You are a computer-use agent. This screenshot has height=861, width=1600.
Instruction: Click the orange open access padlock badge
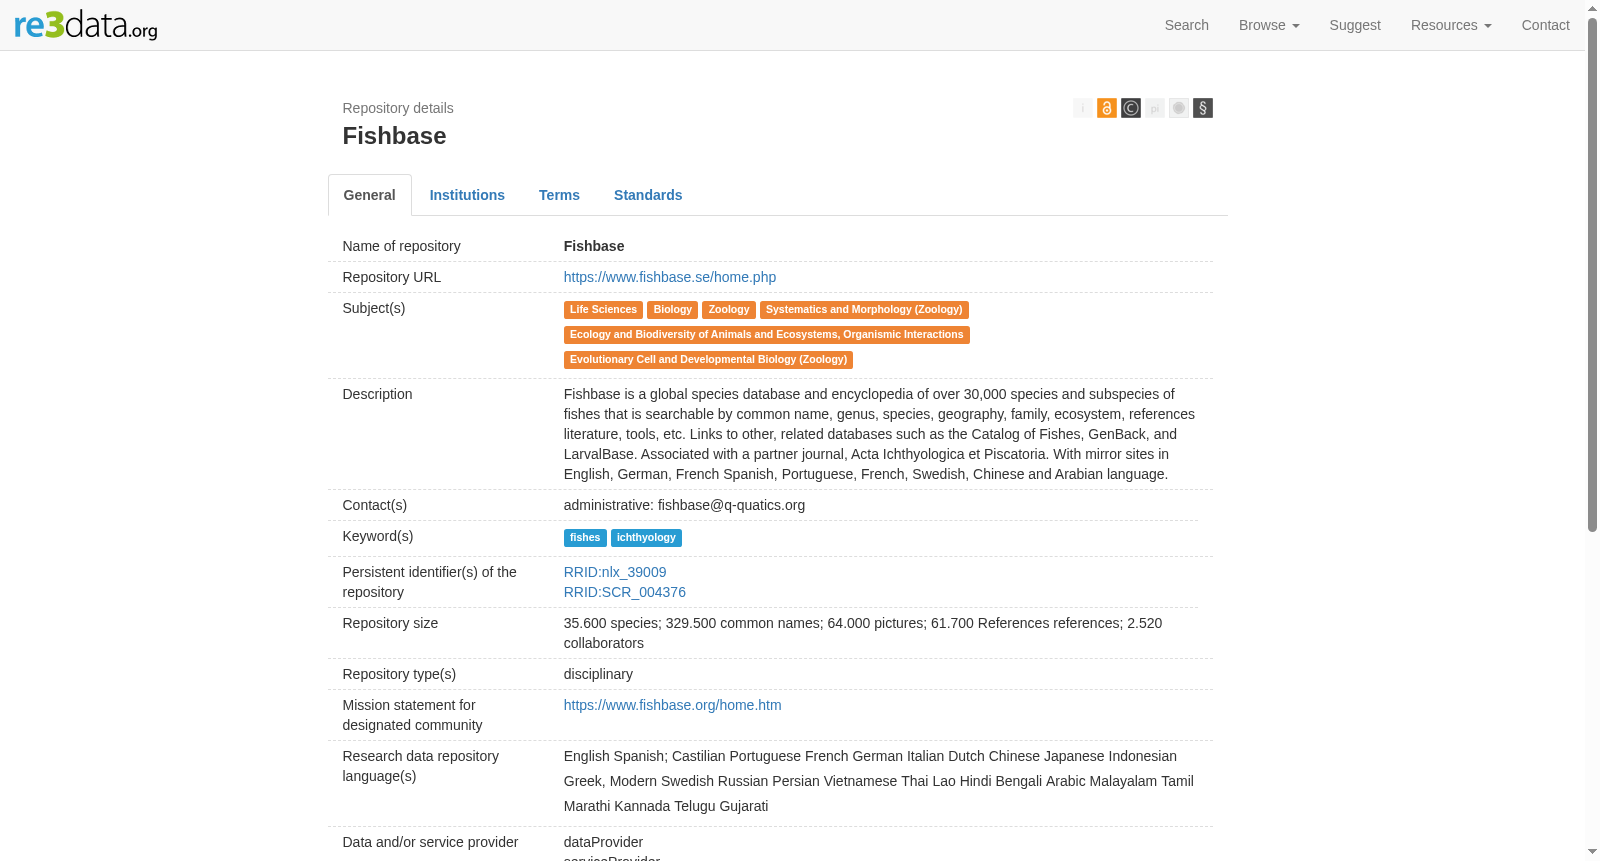coord(1106,108)
